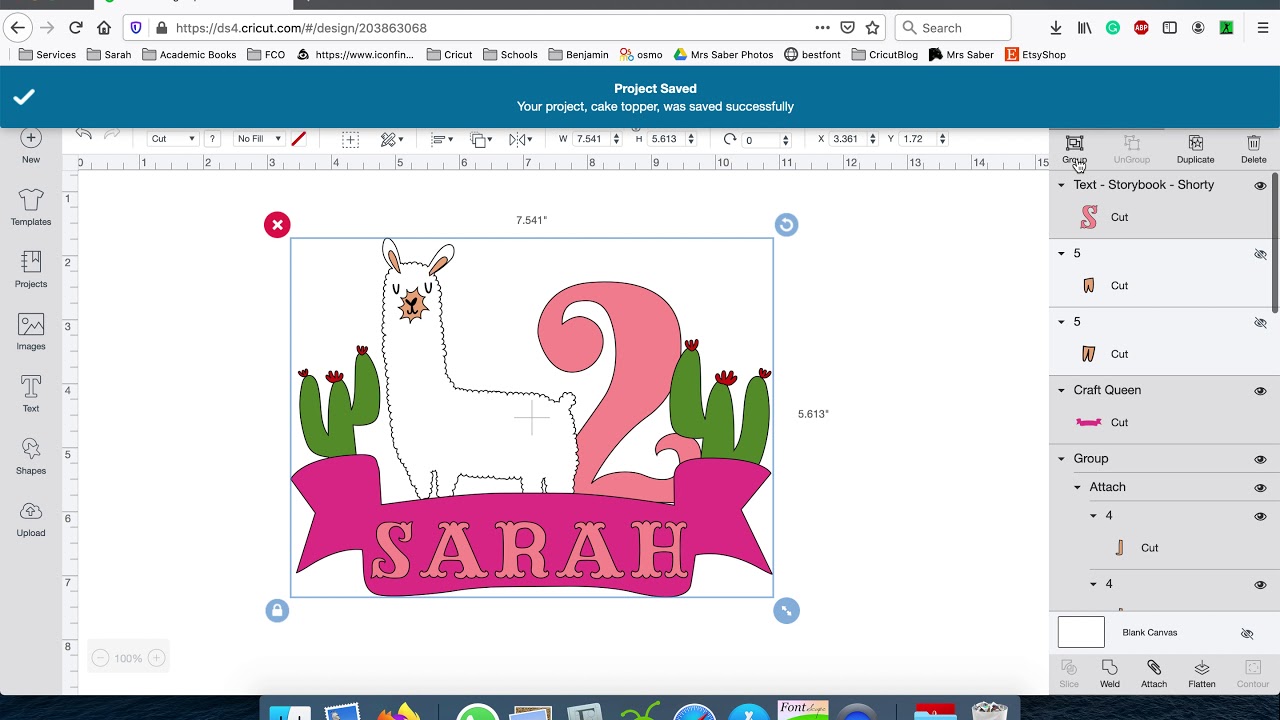Open the Cut linetype dropdown
Screen dimensions: 1280x720
tap(172, 139)
